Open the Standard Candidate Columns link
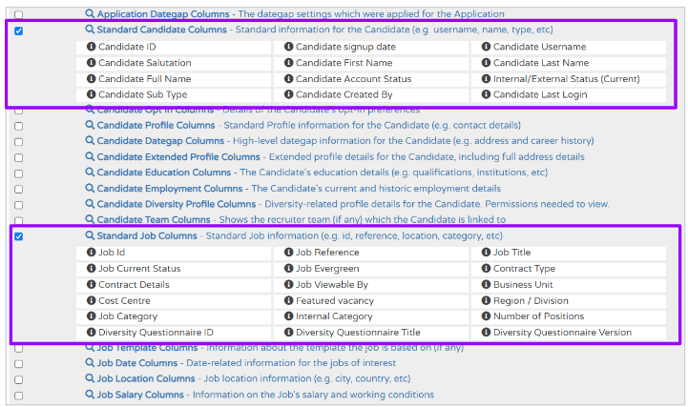 tap(161, 29)
